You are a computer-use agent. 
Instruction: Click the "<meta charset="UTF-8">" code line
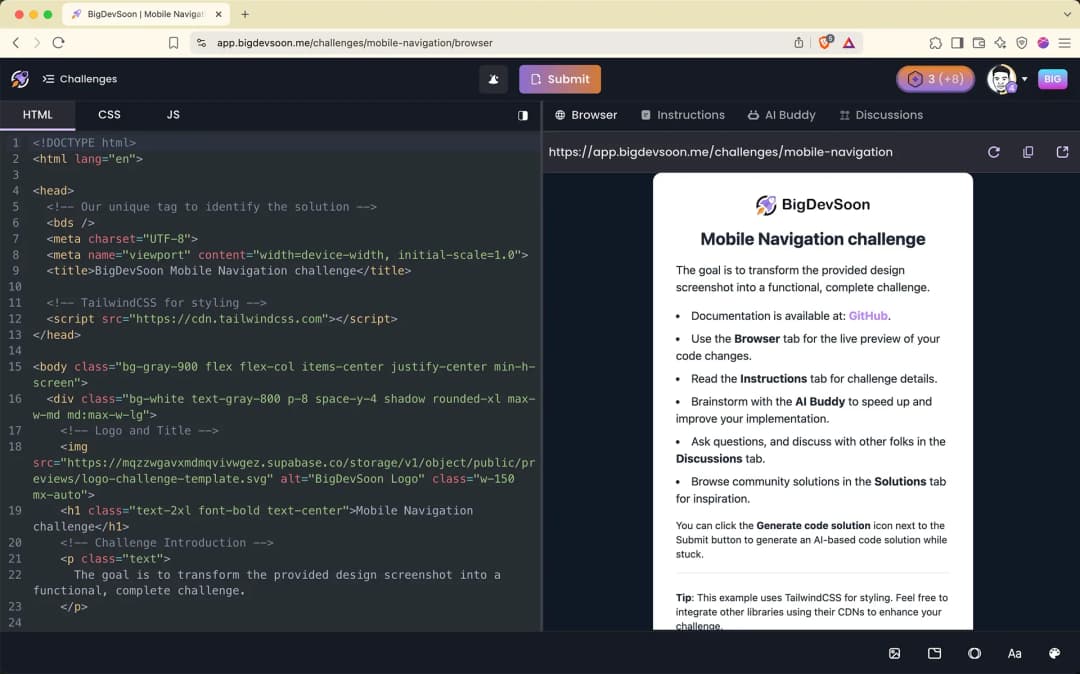coord(122,238)
